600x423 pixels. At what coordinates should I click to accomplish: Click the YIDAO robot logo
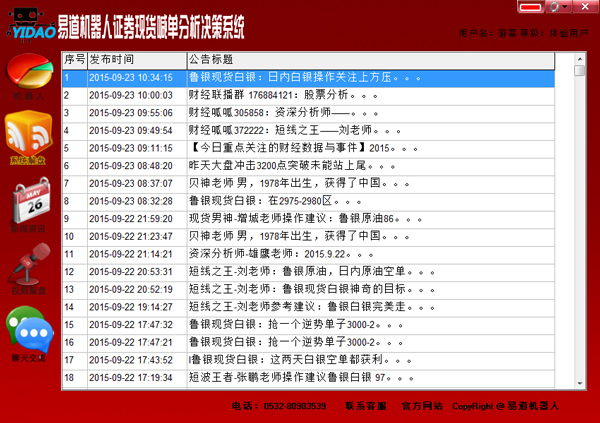pos(32,24)
